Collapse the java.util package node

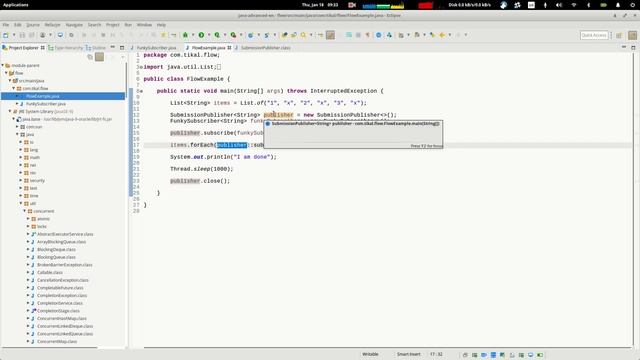point(21,203)
